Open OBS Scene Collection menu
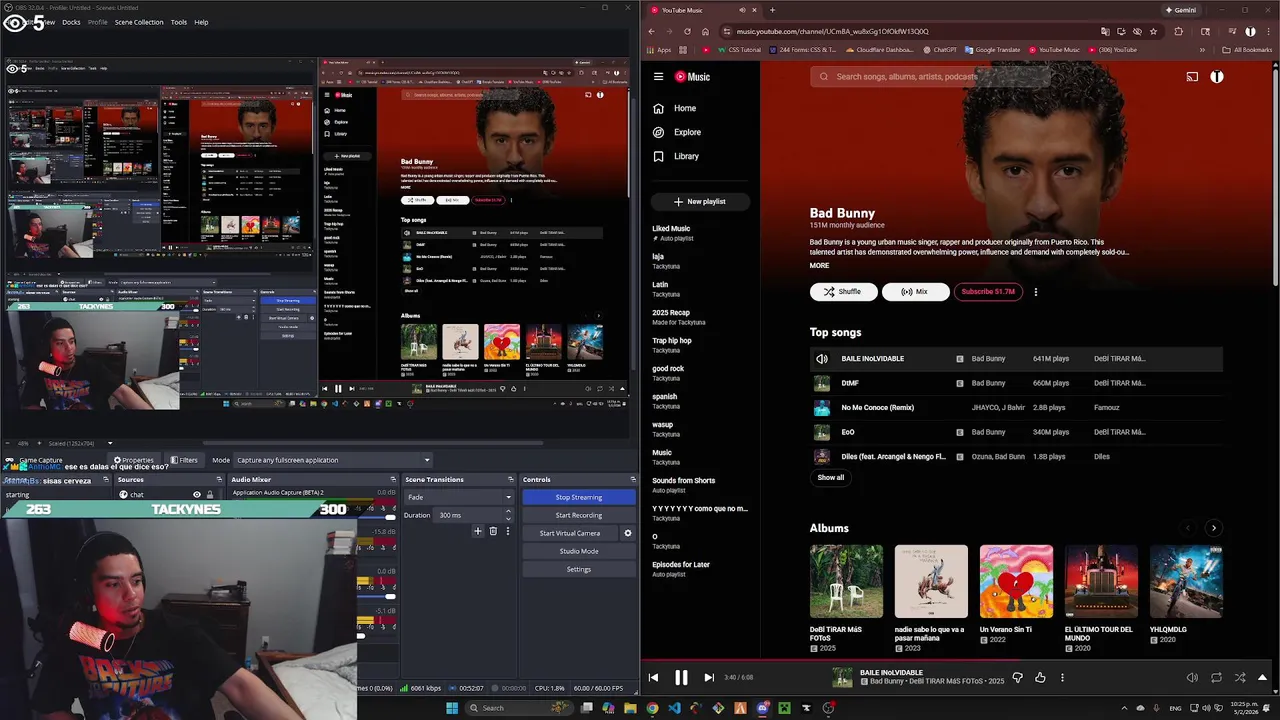 point(139,22)
